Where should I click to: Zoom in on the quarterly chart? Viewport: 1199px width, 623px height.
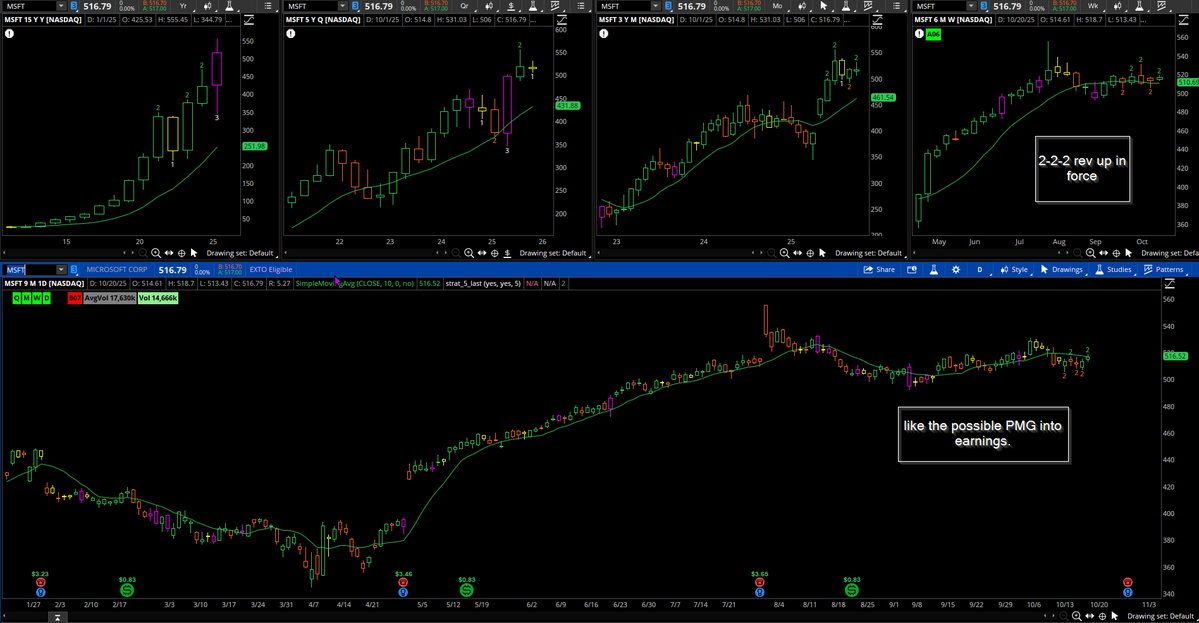click(x=469, y=253)
